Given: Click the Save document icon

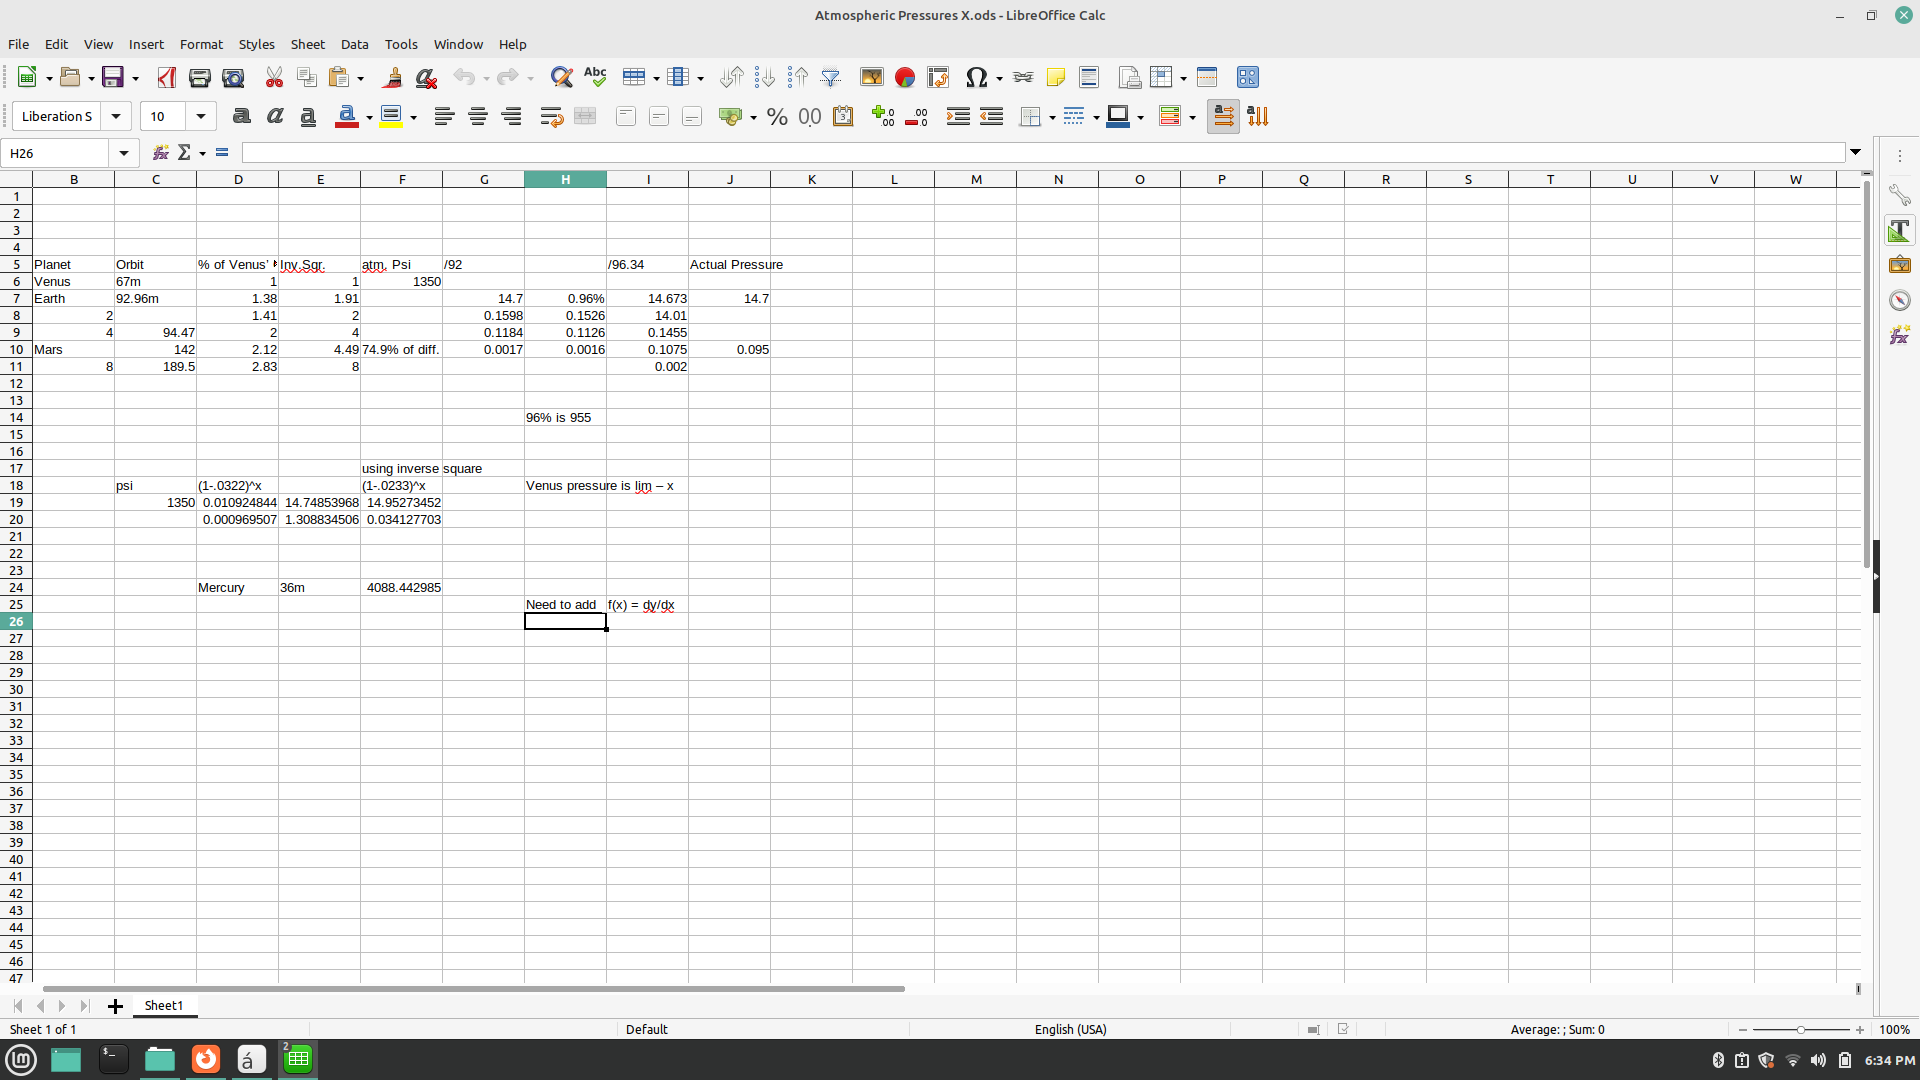Looking at the screenshot, I should click(113, 77).
